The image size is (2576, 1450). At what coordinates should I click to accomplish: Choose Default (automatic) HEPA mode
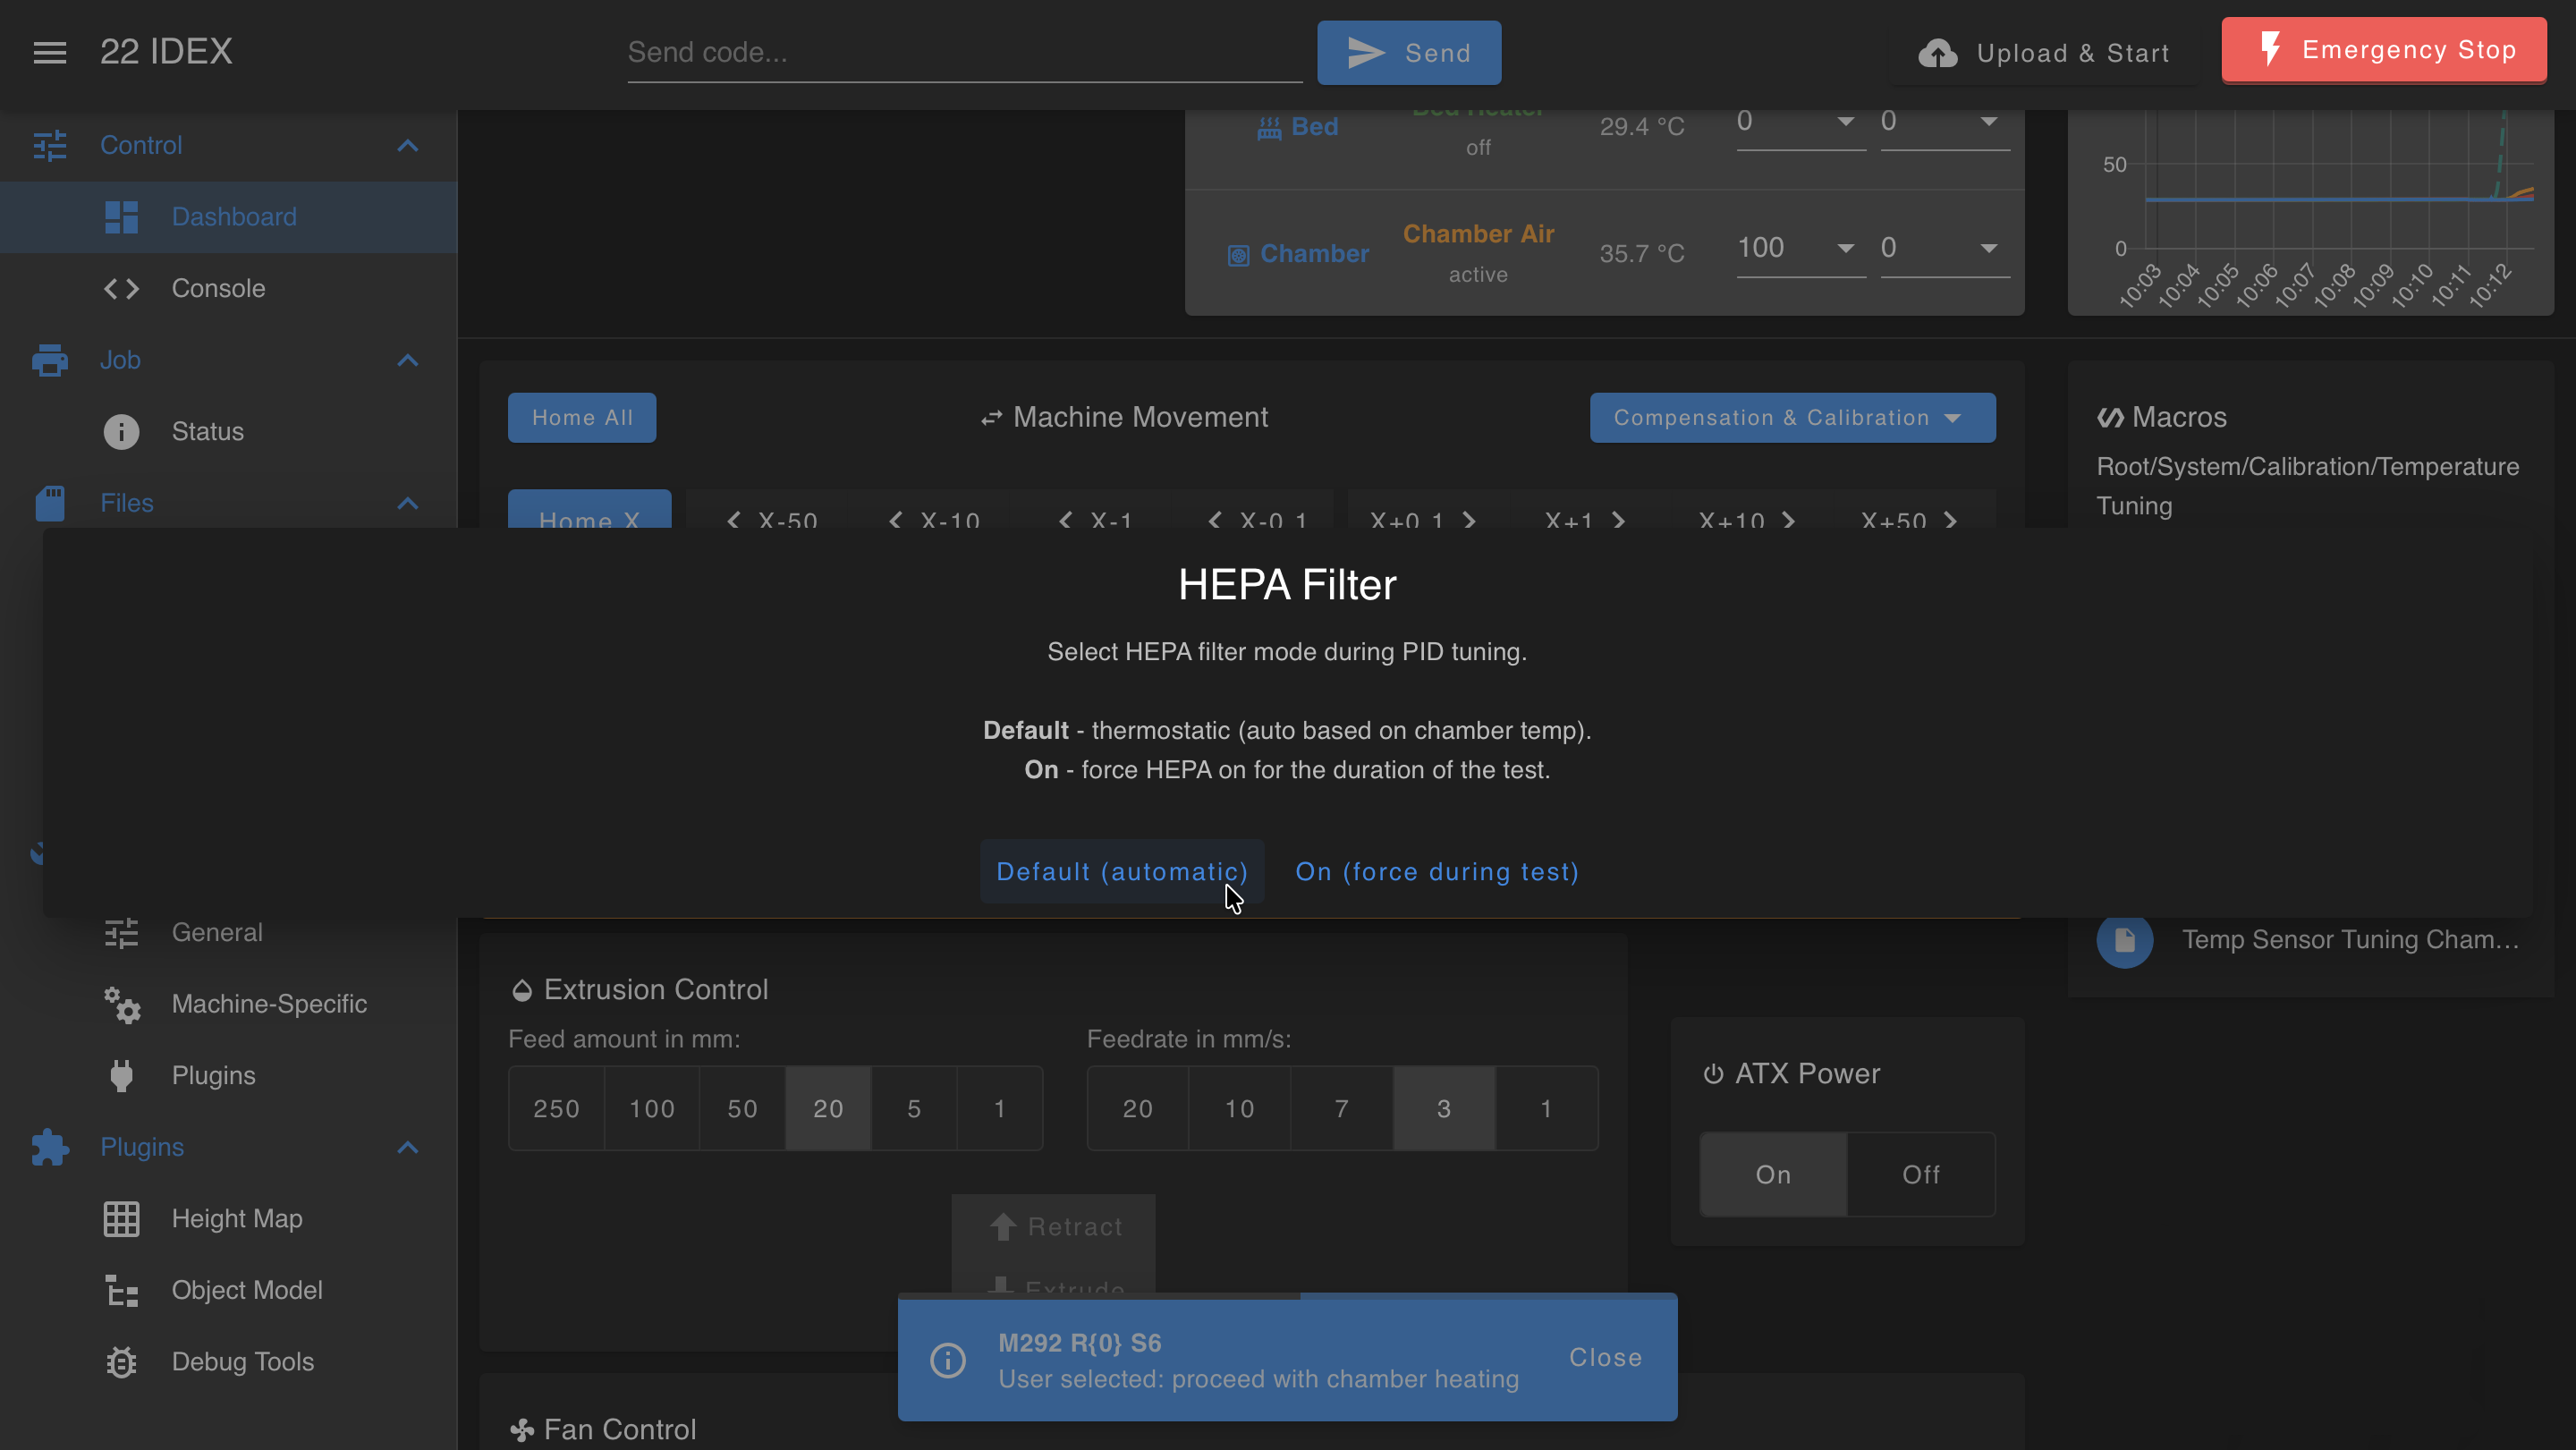1122,872
